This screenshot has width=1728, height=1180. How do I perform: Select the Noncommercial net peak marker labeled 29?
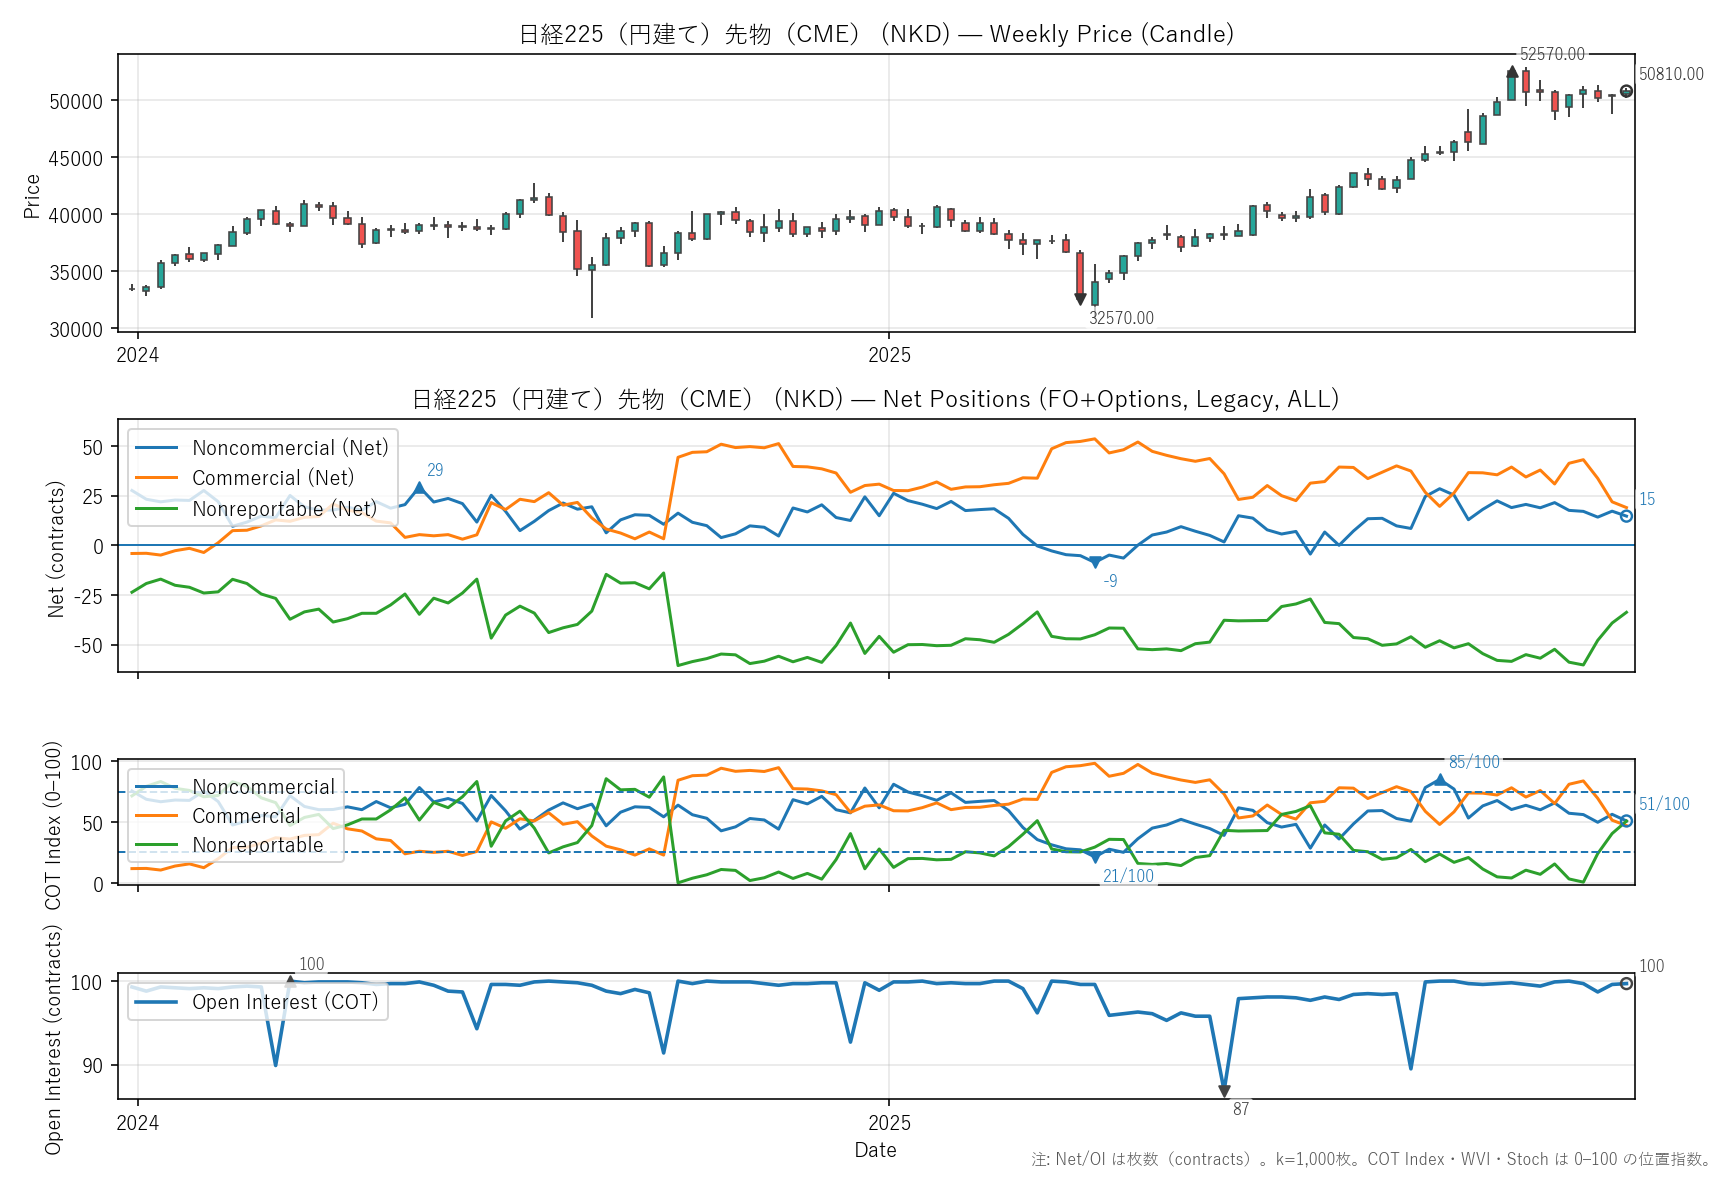point(419,488)
